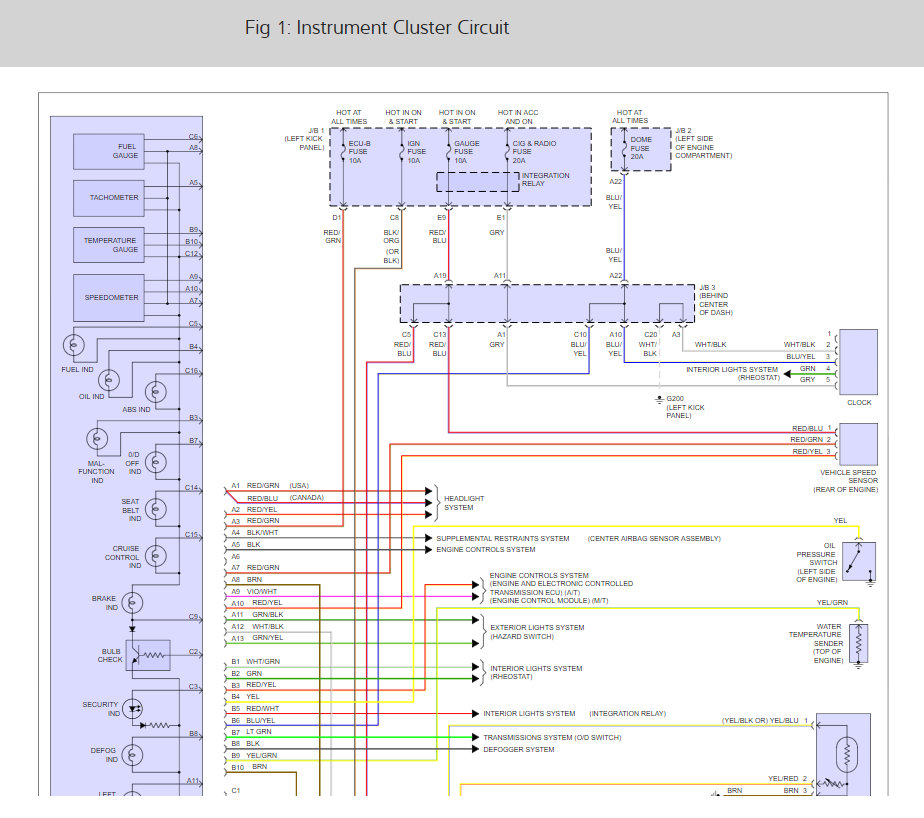Image resolution: width=924 pixels, height=818 pixels.
Task: Click the Brake Ind lamp symbol
Action: click(x=131, y=604)
